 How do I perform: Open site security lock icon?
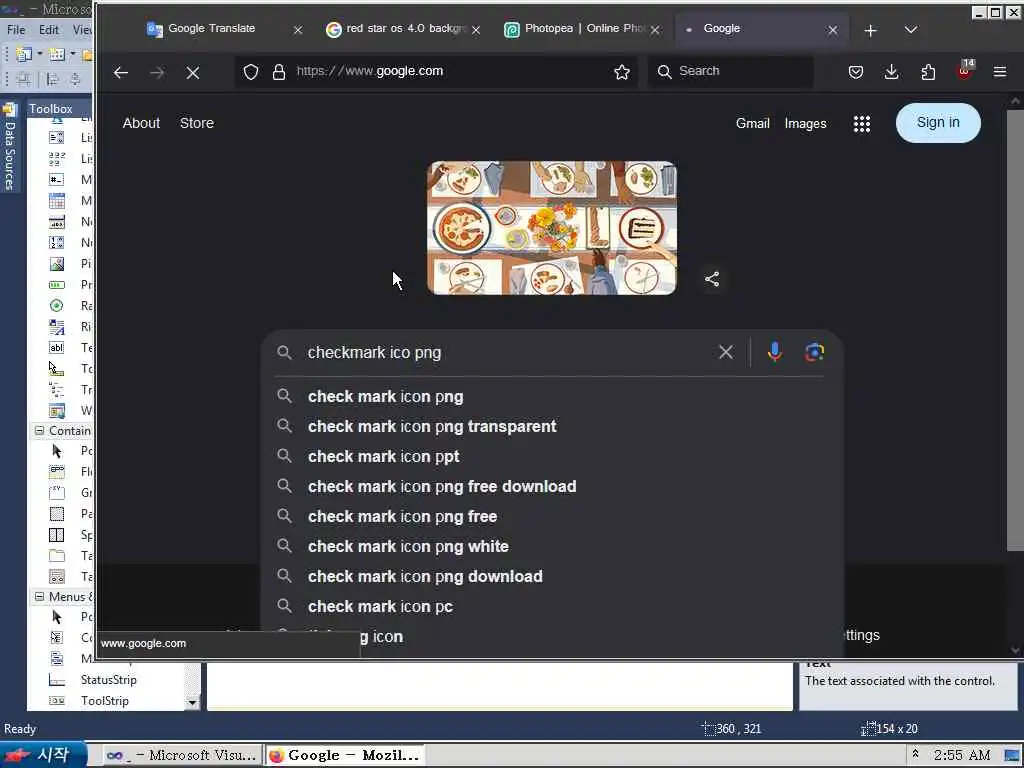[x=279, y=72]
